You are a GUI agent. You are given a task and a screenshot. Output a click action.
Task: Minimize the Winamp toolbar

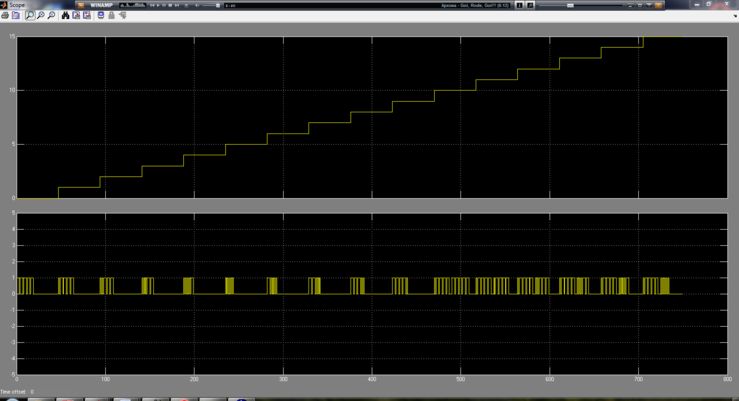630,5
